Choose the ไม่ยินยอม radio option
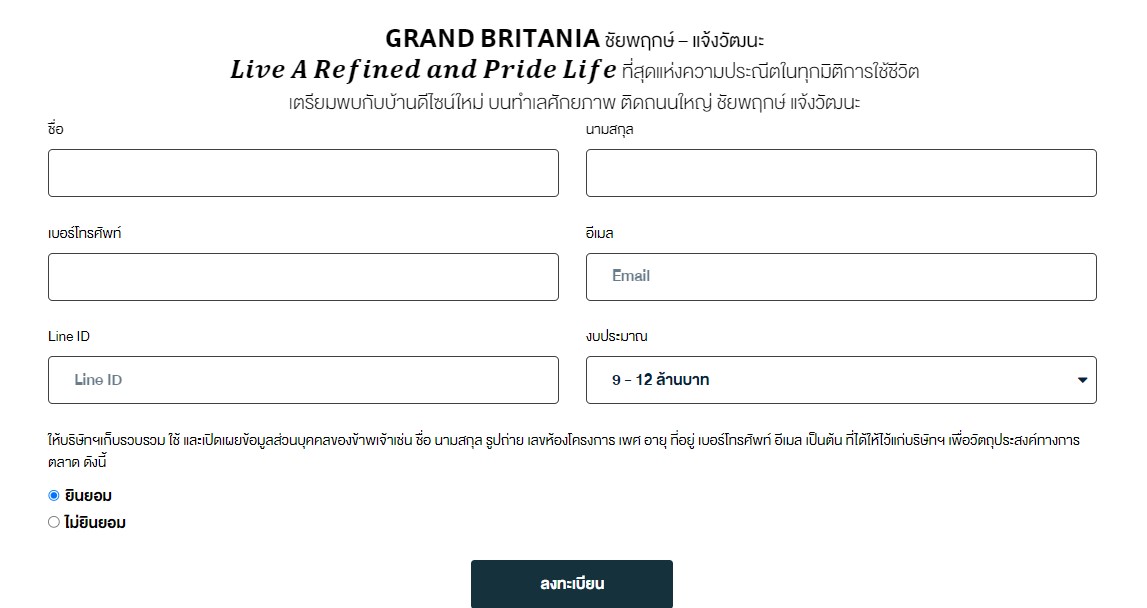 click(x=53, y=522)
